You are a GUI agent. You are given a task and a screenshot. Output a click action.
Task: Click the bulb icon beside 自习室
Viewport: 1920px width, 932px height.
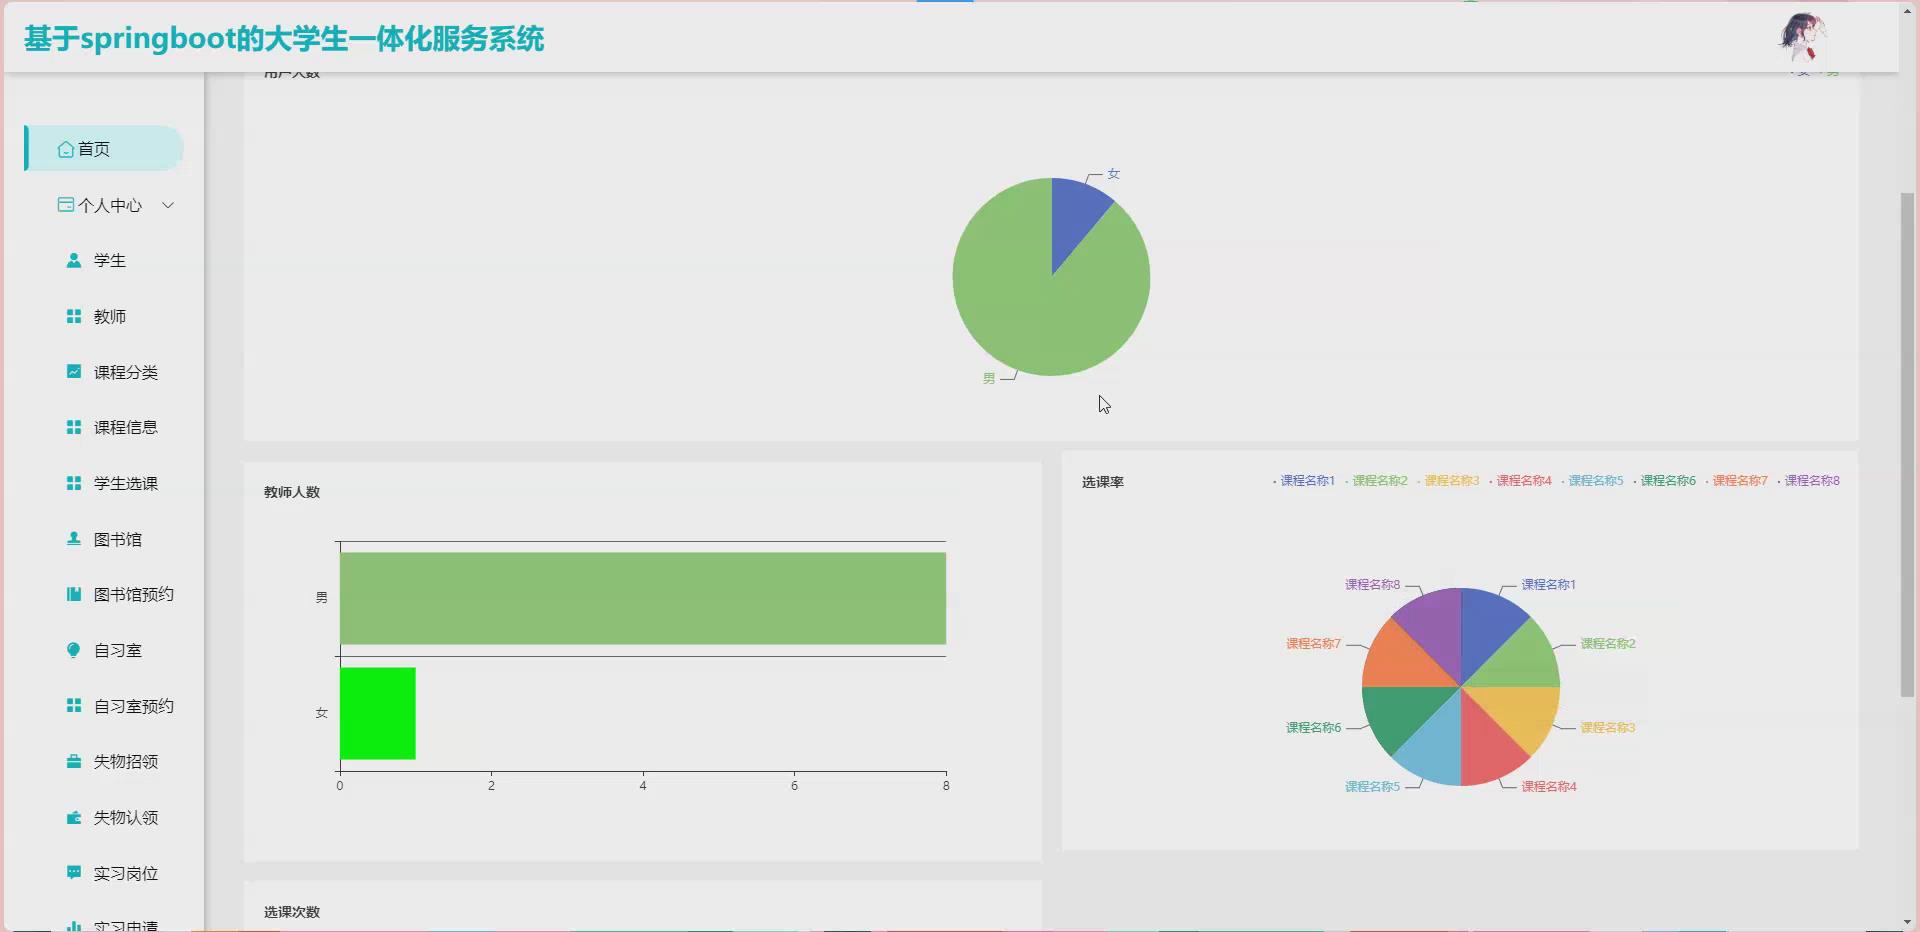click(73, 650)
